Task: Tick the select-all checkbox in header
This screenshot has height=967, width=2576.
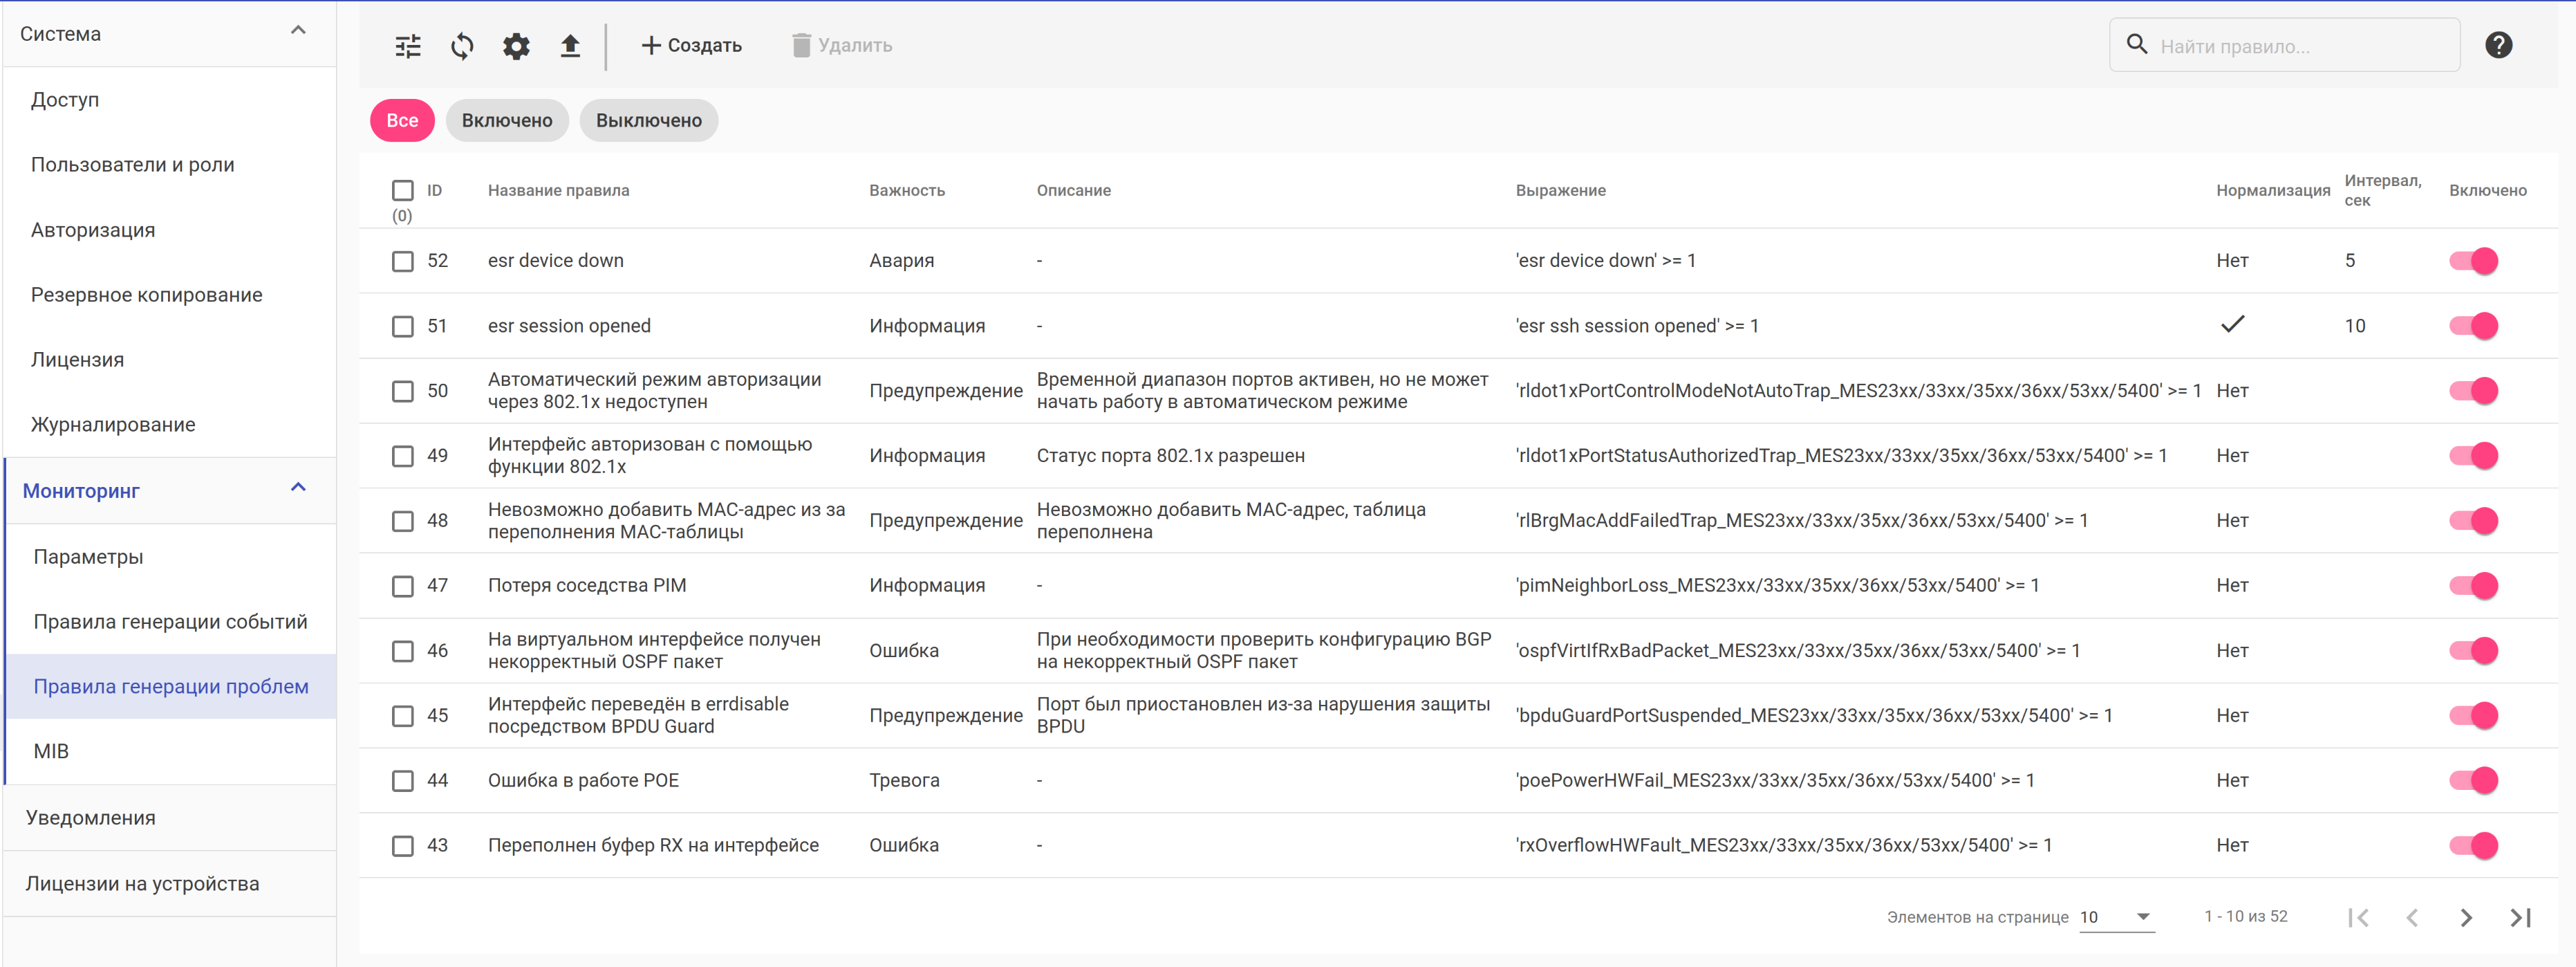Action: [x=403, y=190]
